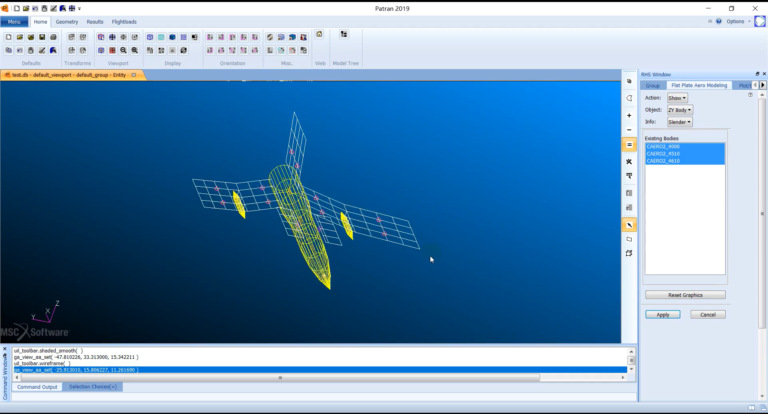The height and width of the screenshot is (414, 768).
Task: Click the command history scroll-up arrow
Action: click(x=631, y=352)
